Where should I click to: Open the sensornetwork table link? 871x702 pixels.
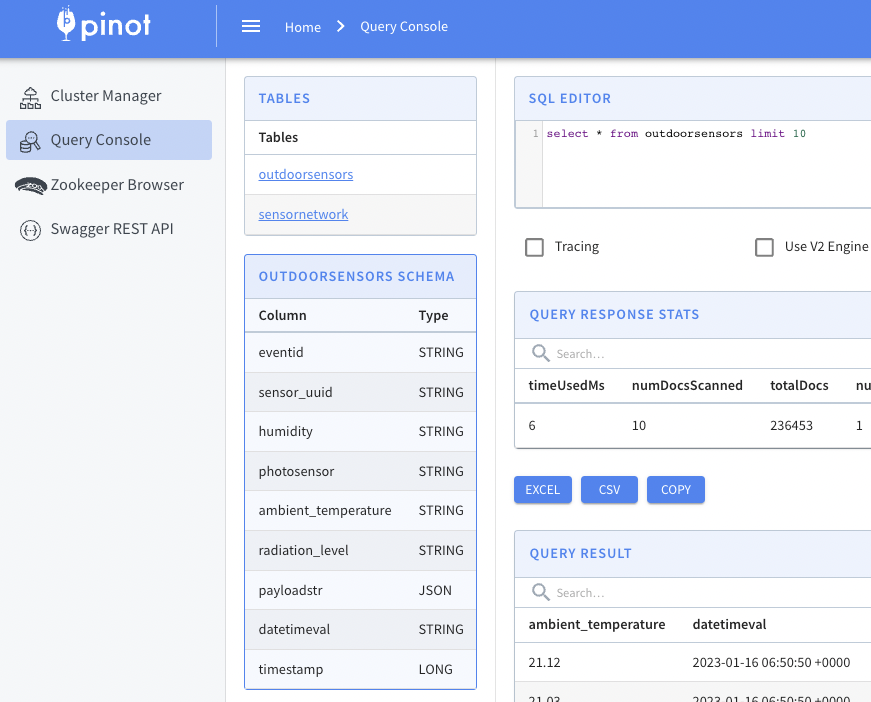[303, 215]
